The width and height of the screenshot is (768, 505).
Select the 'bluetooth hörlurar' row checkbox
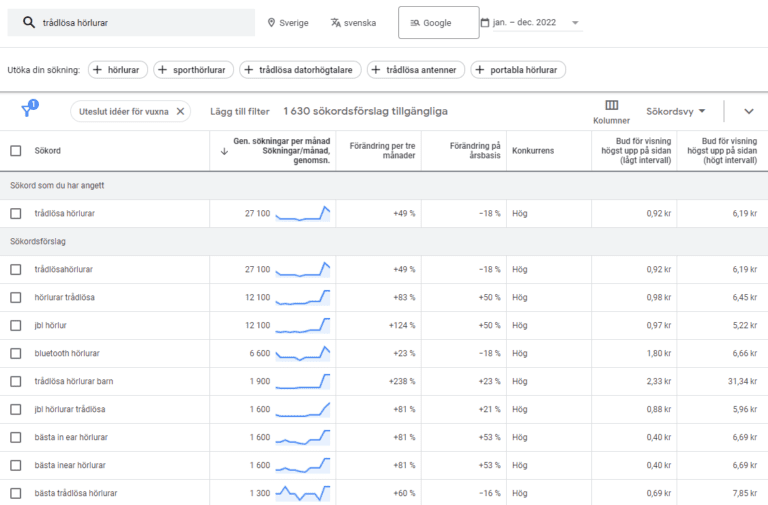click(x=15, y=353)
